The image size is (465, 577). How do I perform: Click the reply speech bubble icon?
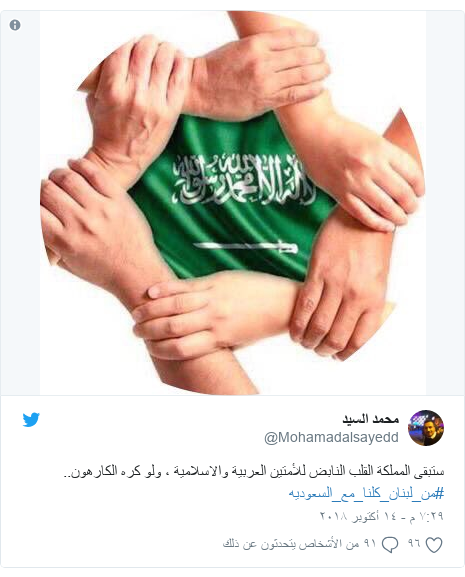coord(390,545)
